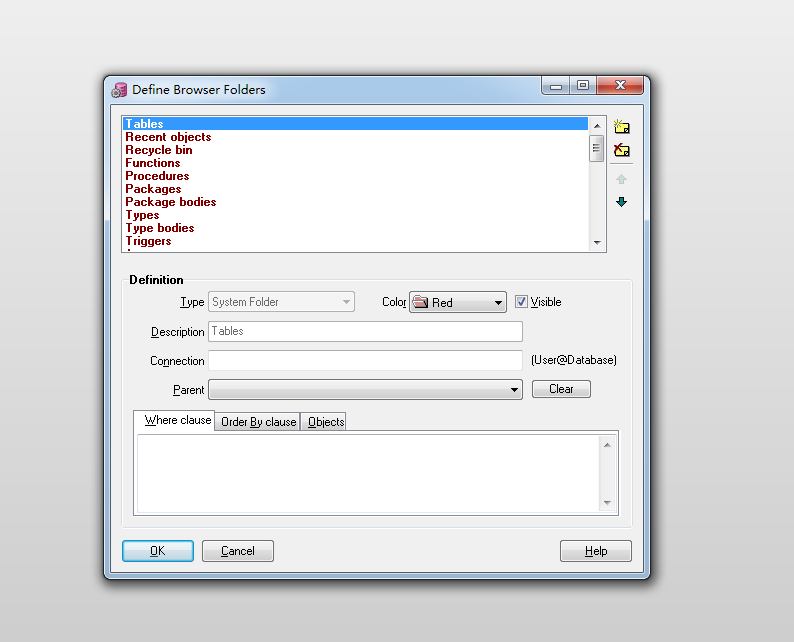Minimize the Define Browser Folders window
This screenshot has width=794, height=642.
556,85
